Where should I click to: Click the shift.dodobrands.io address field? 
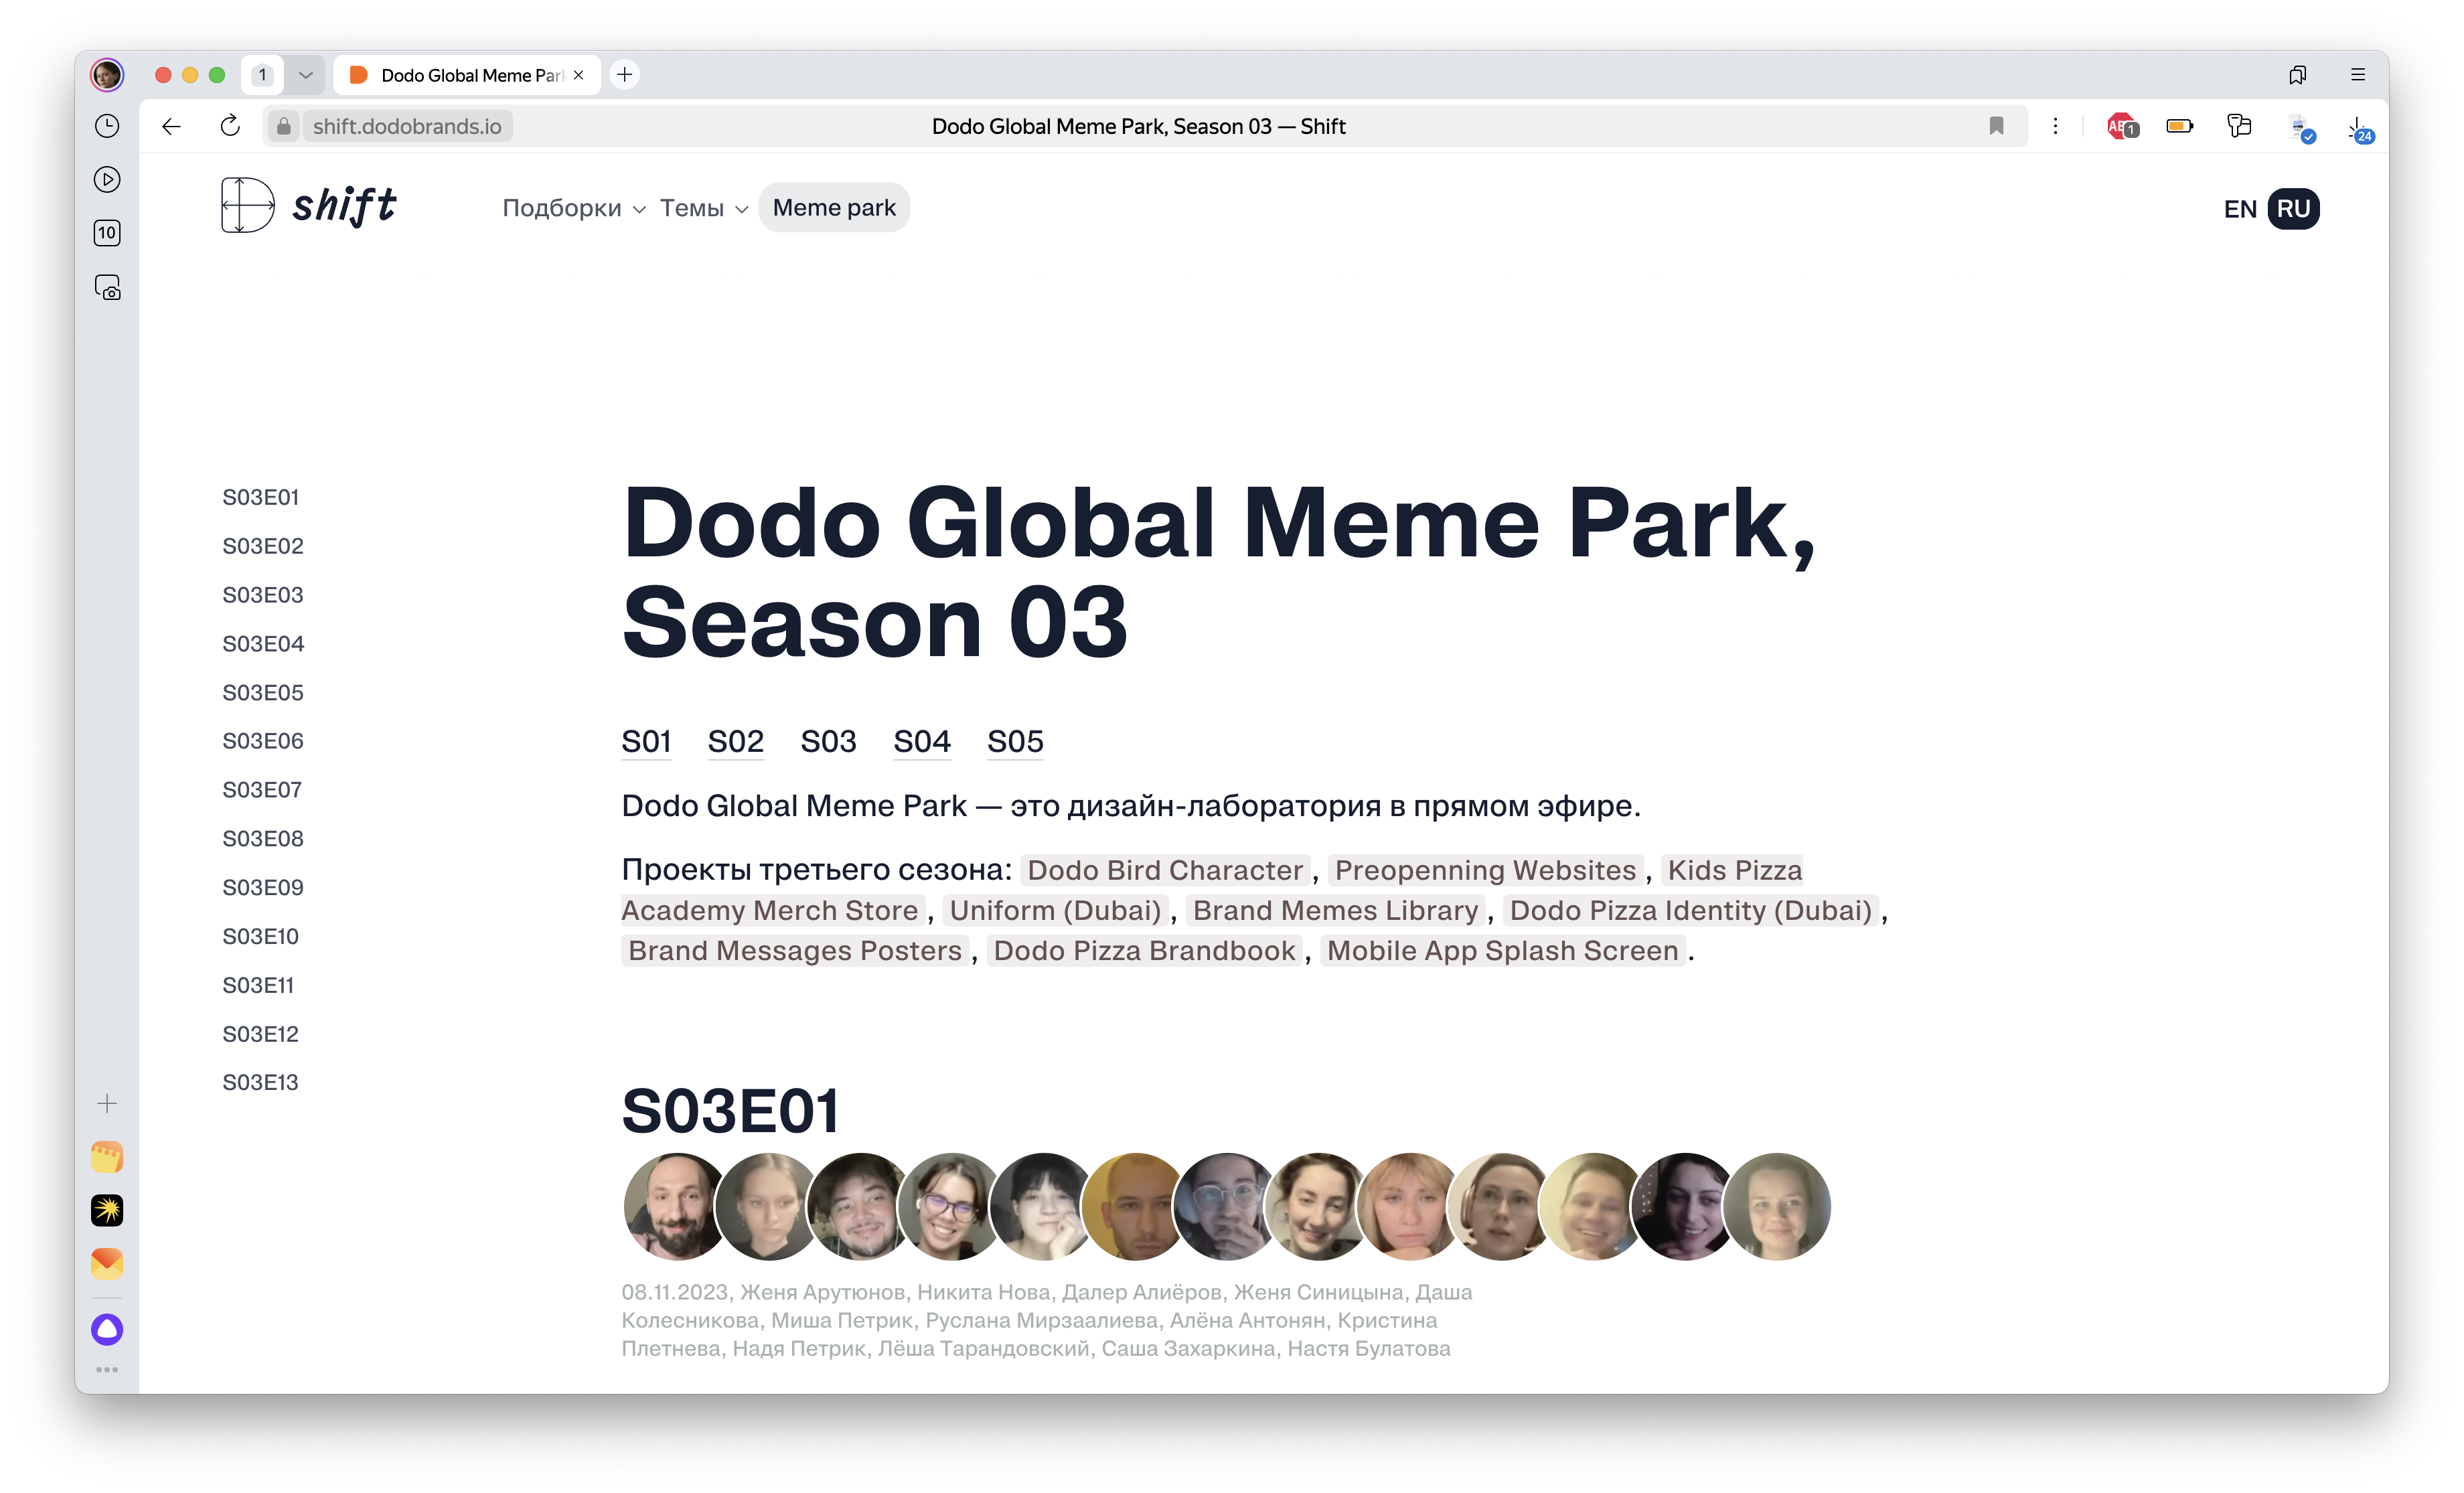click(x=407, y=126)
